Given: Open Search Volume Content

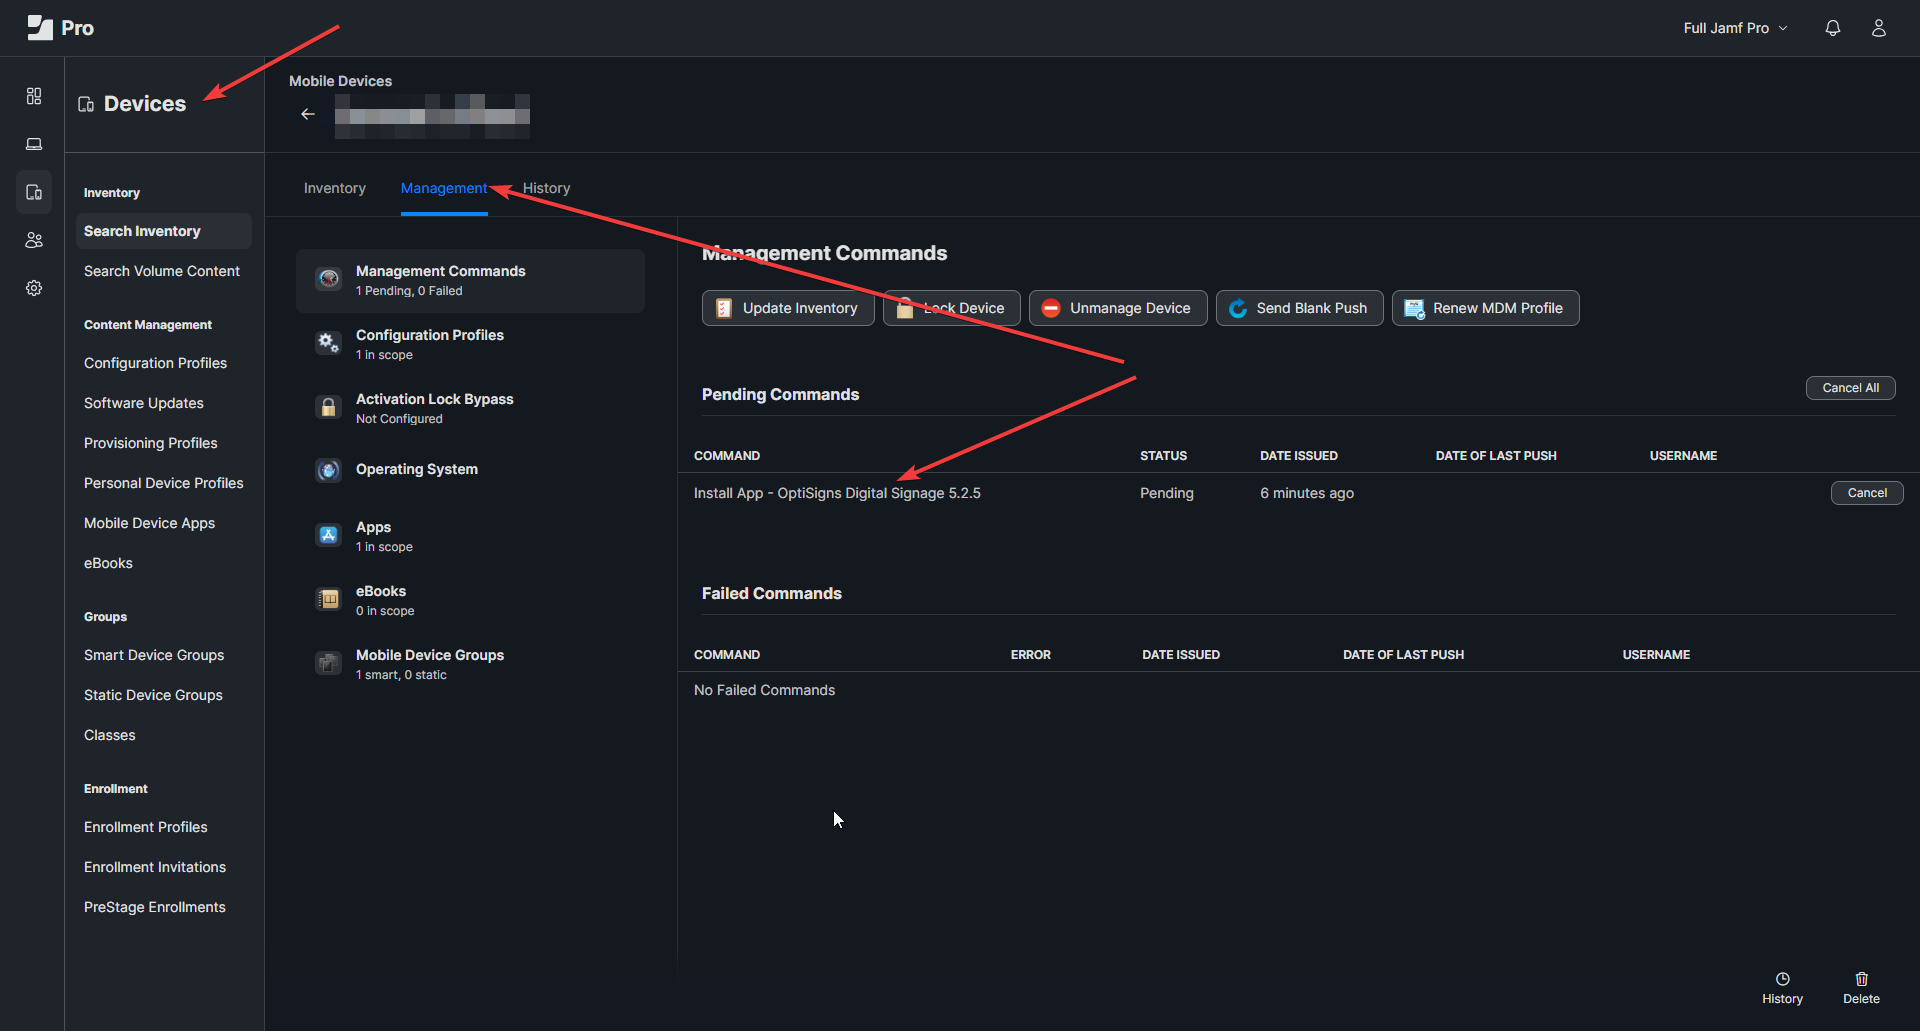Looking at the screenshot, I should (162, 271).
